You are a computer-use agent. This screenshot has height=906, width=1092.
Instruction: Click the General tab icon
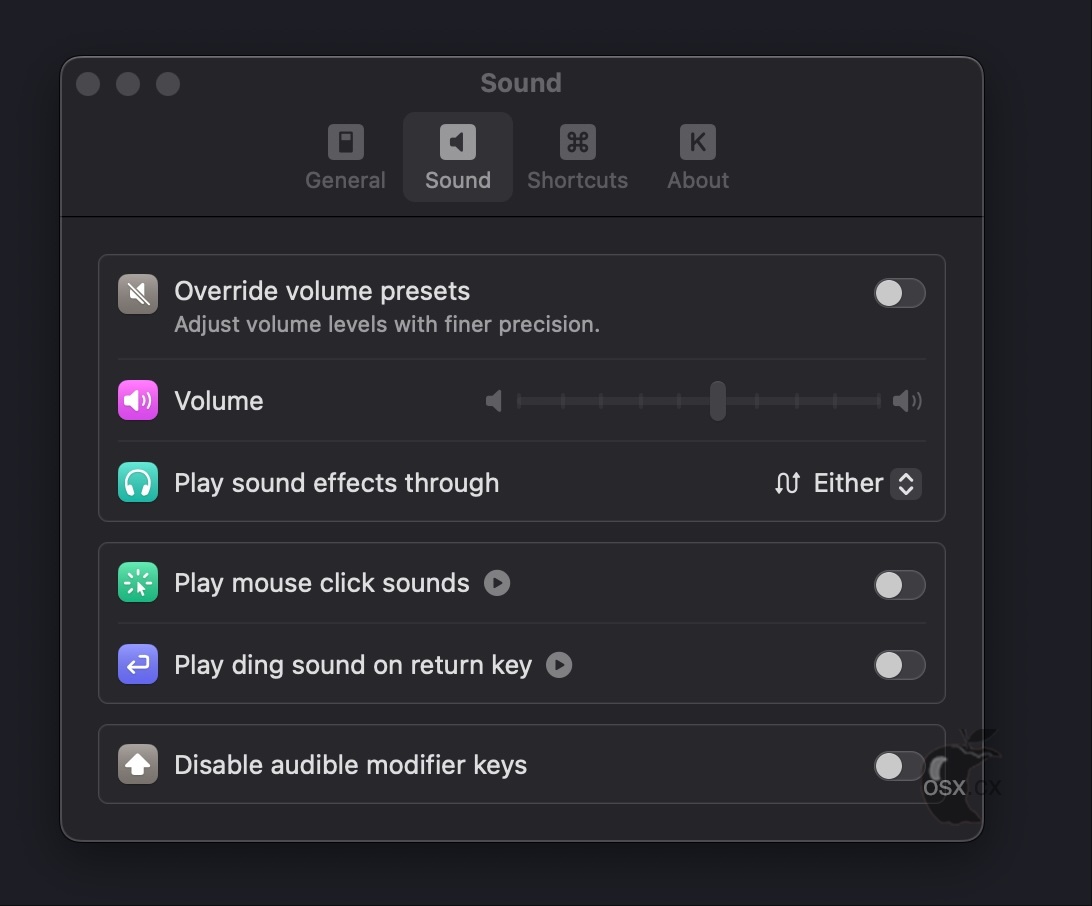(345, 141)
